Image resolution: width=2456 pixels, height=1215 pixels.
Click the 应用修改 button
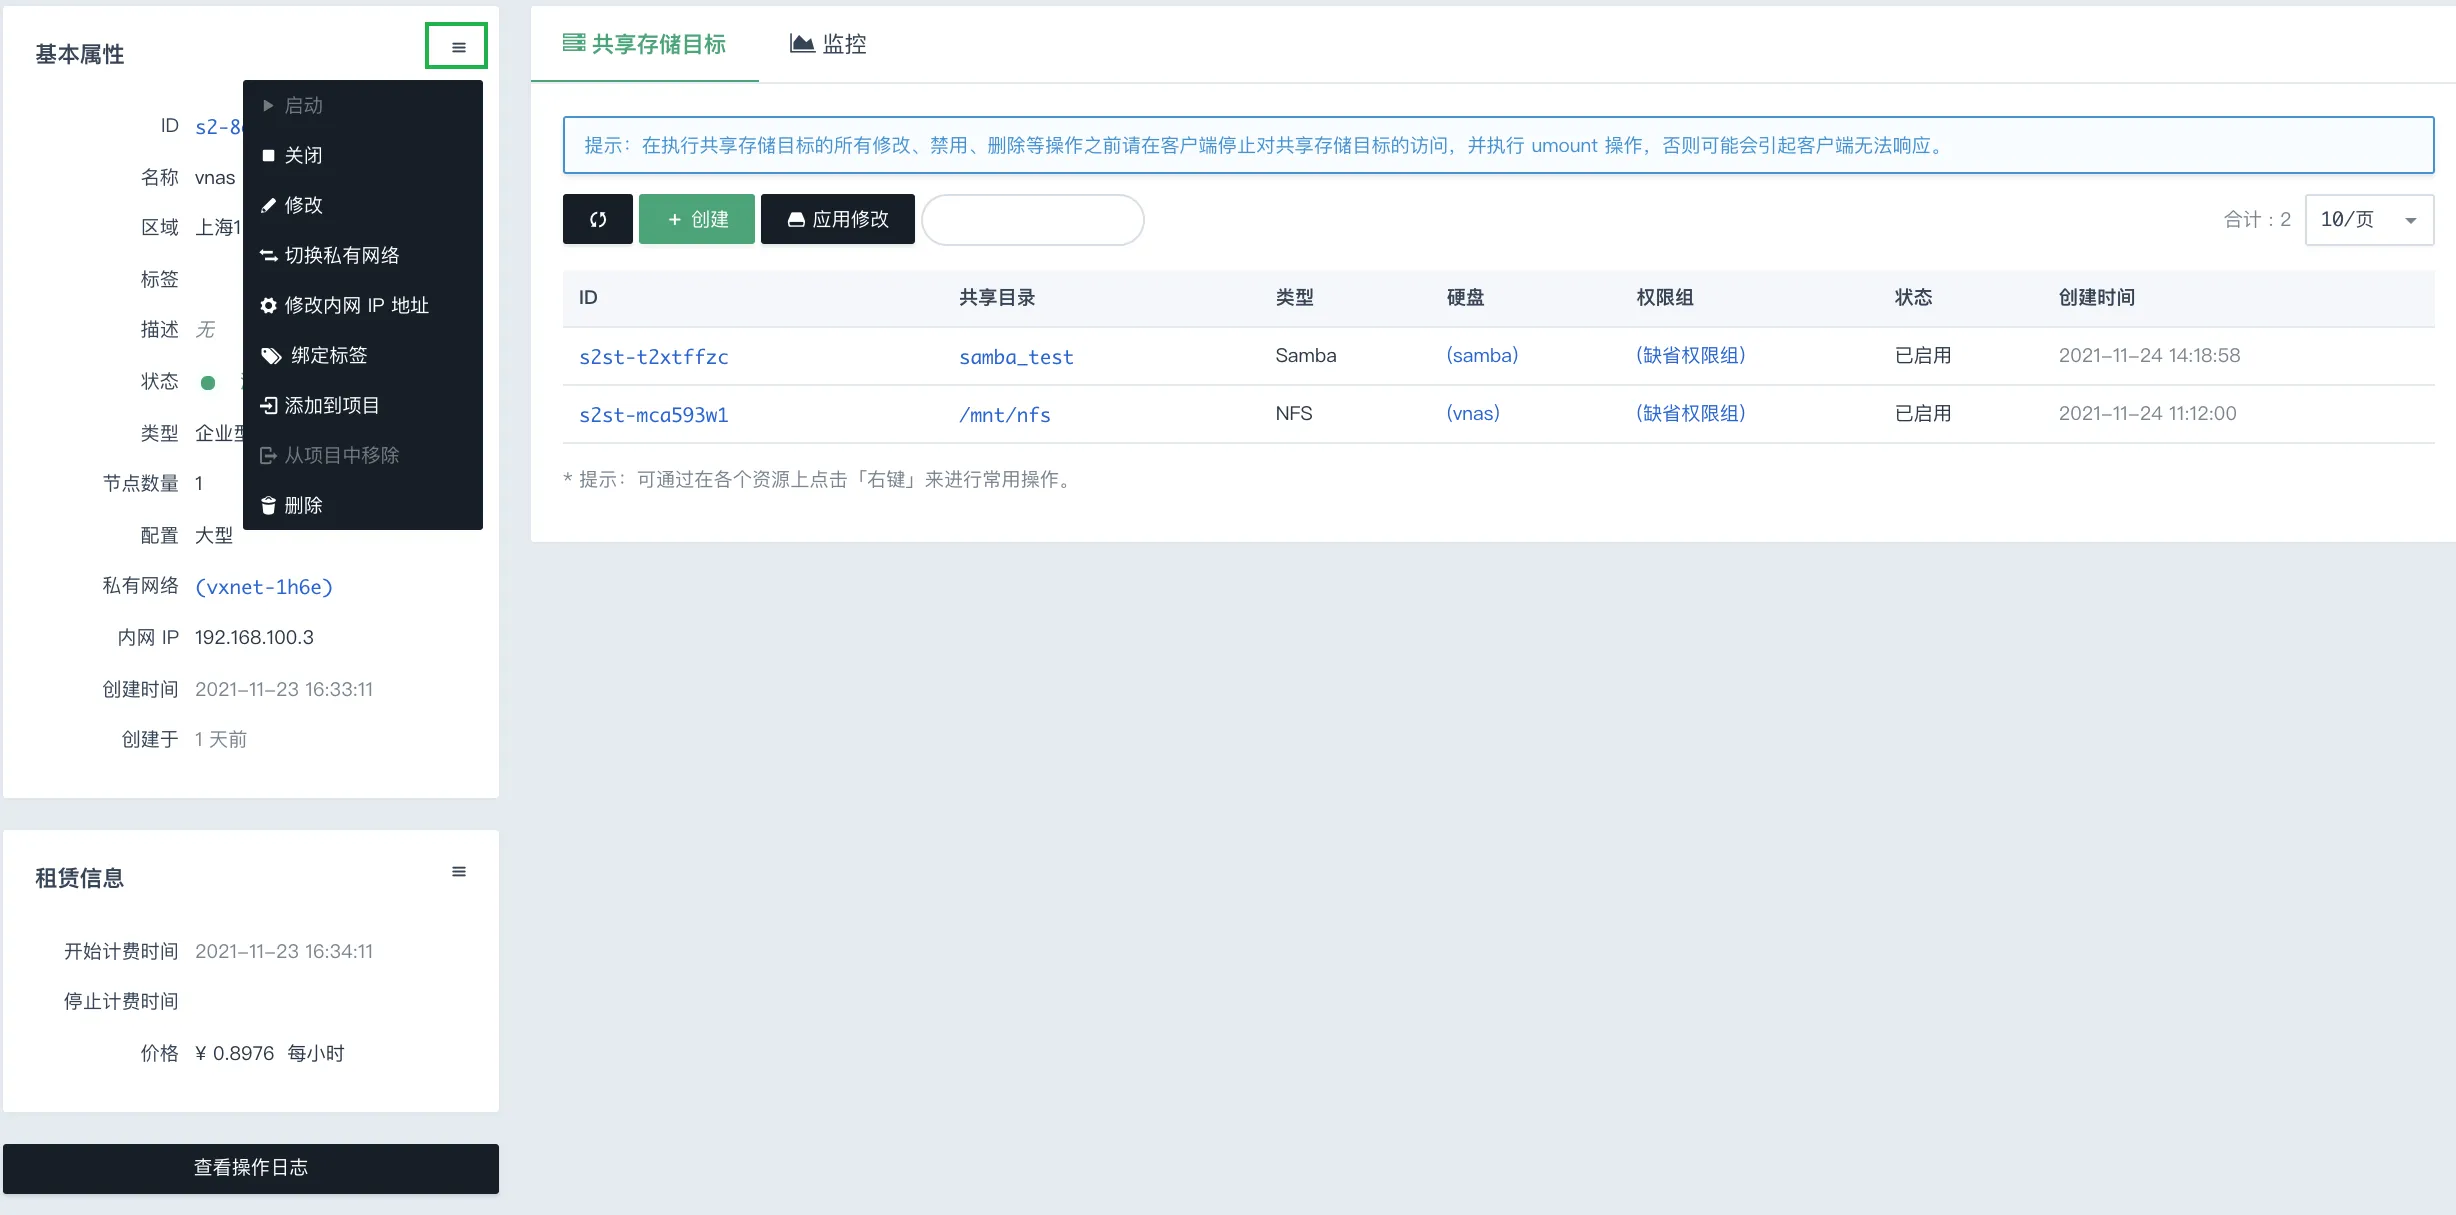(x=838, y=219)
